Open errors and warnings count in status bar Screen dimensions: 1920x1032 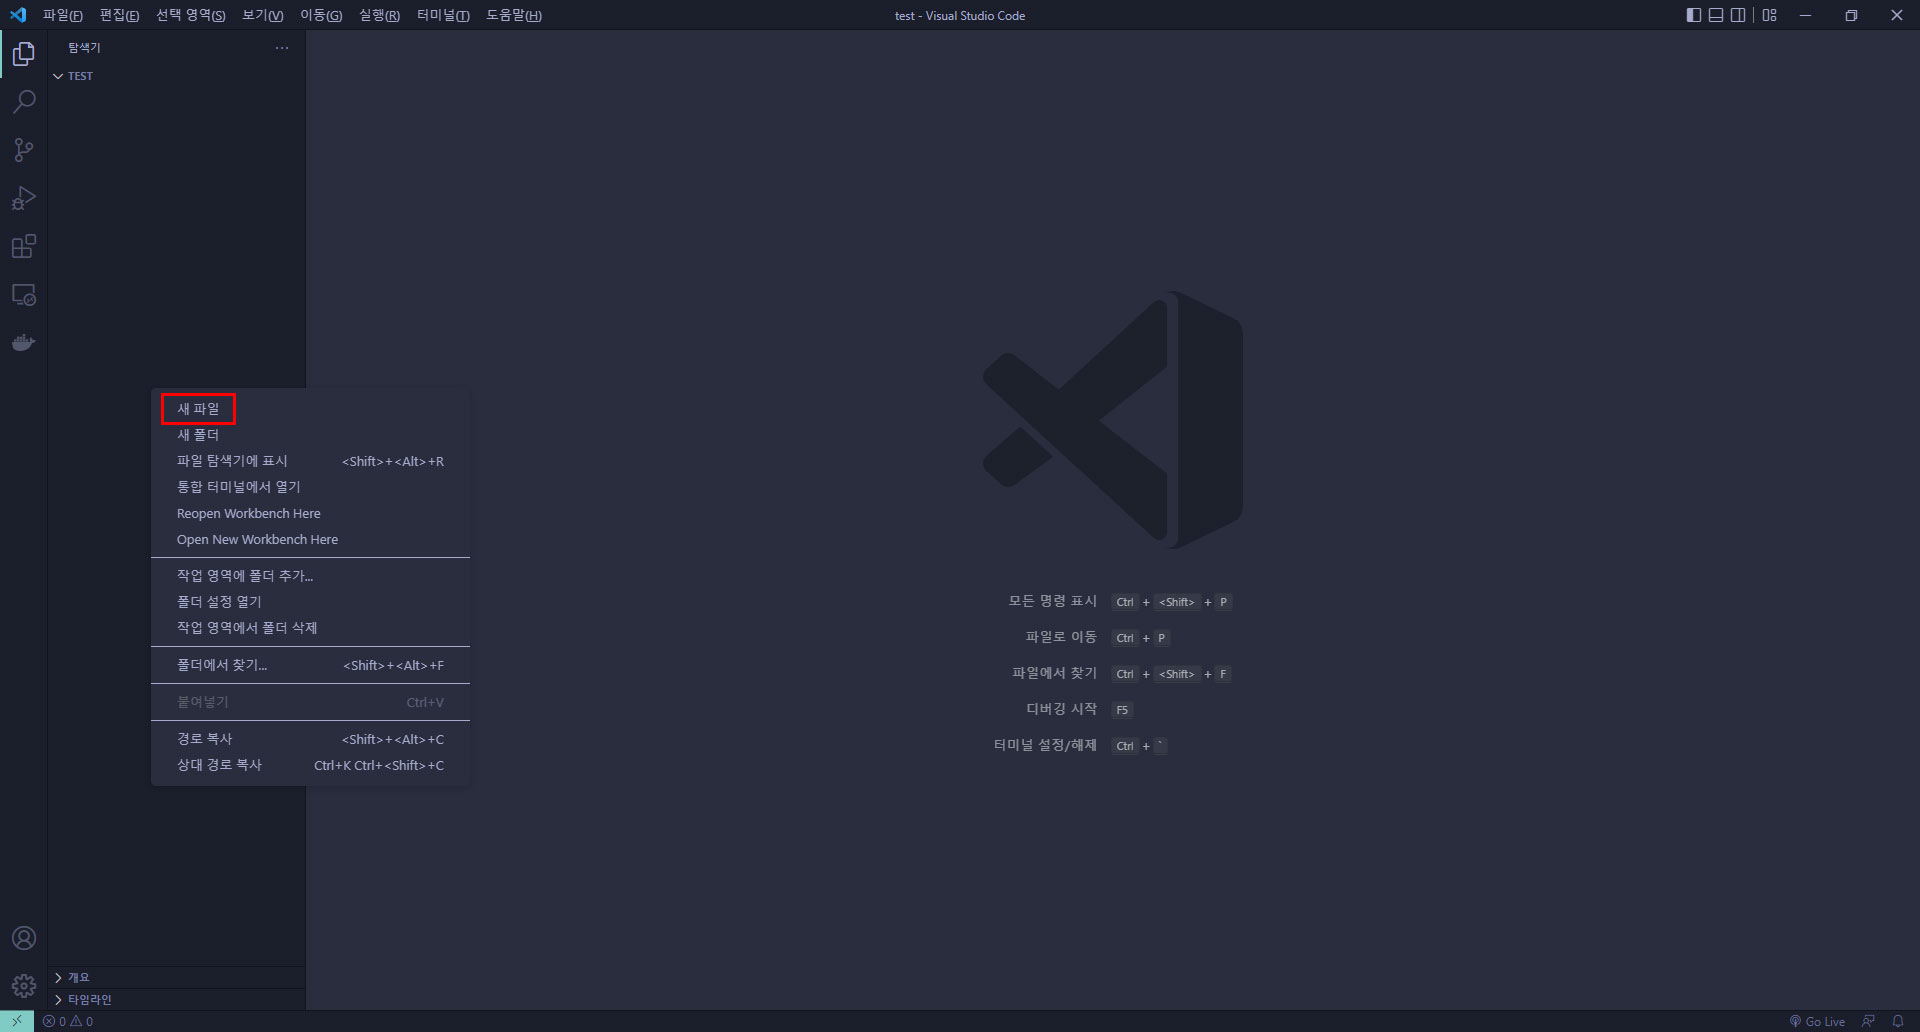click(x=68, y=1021)
